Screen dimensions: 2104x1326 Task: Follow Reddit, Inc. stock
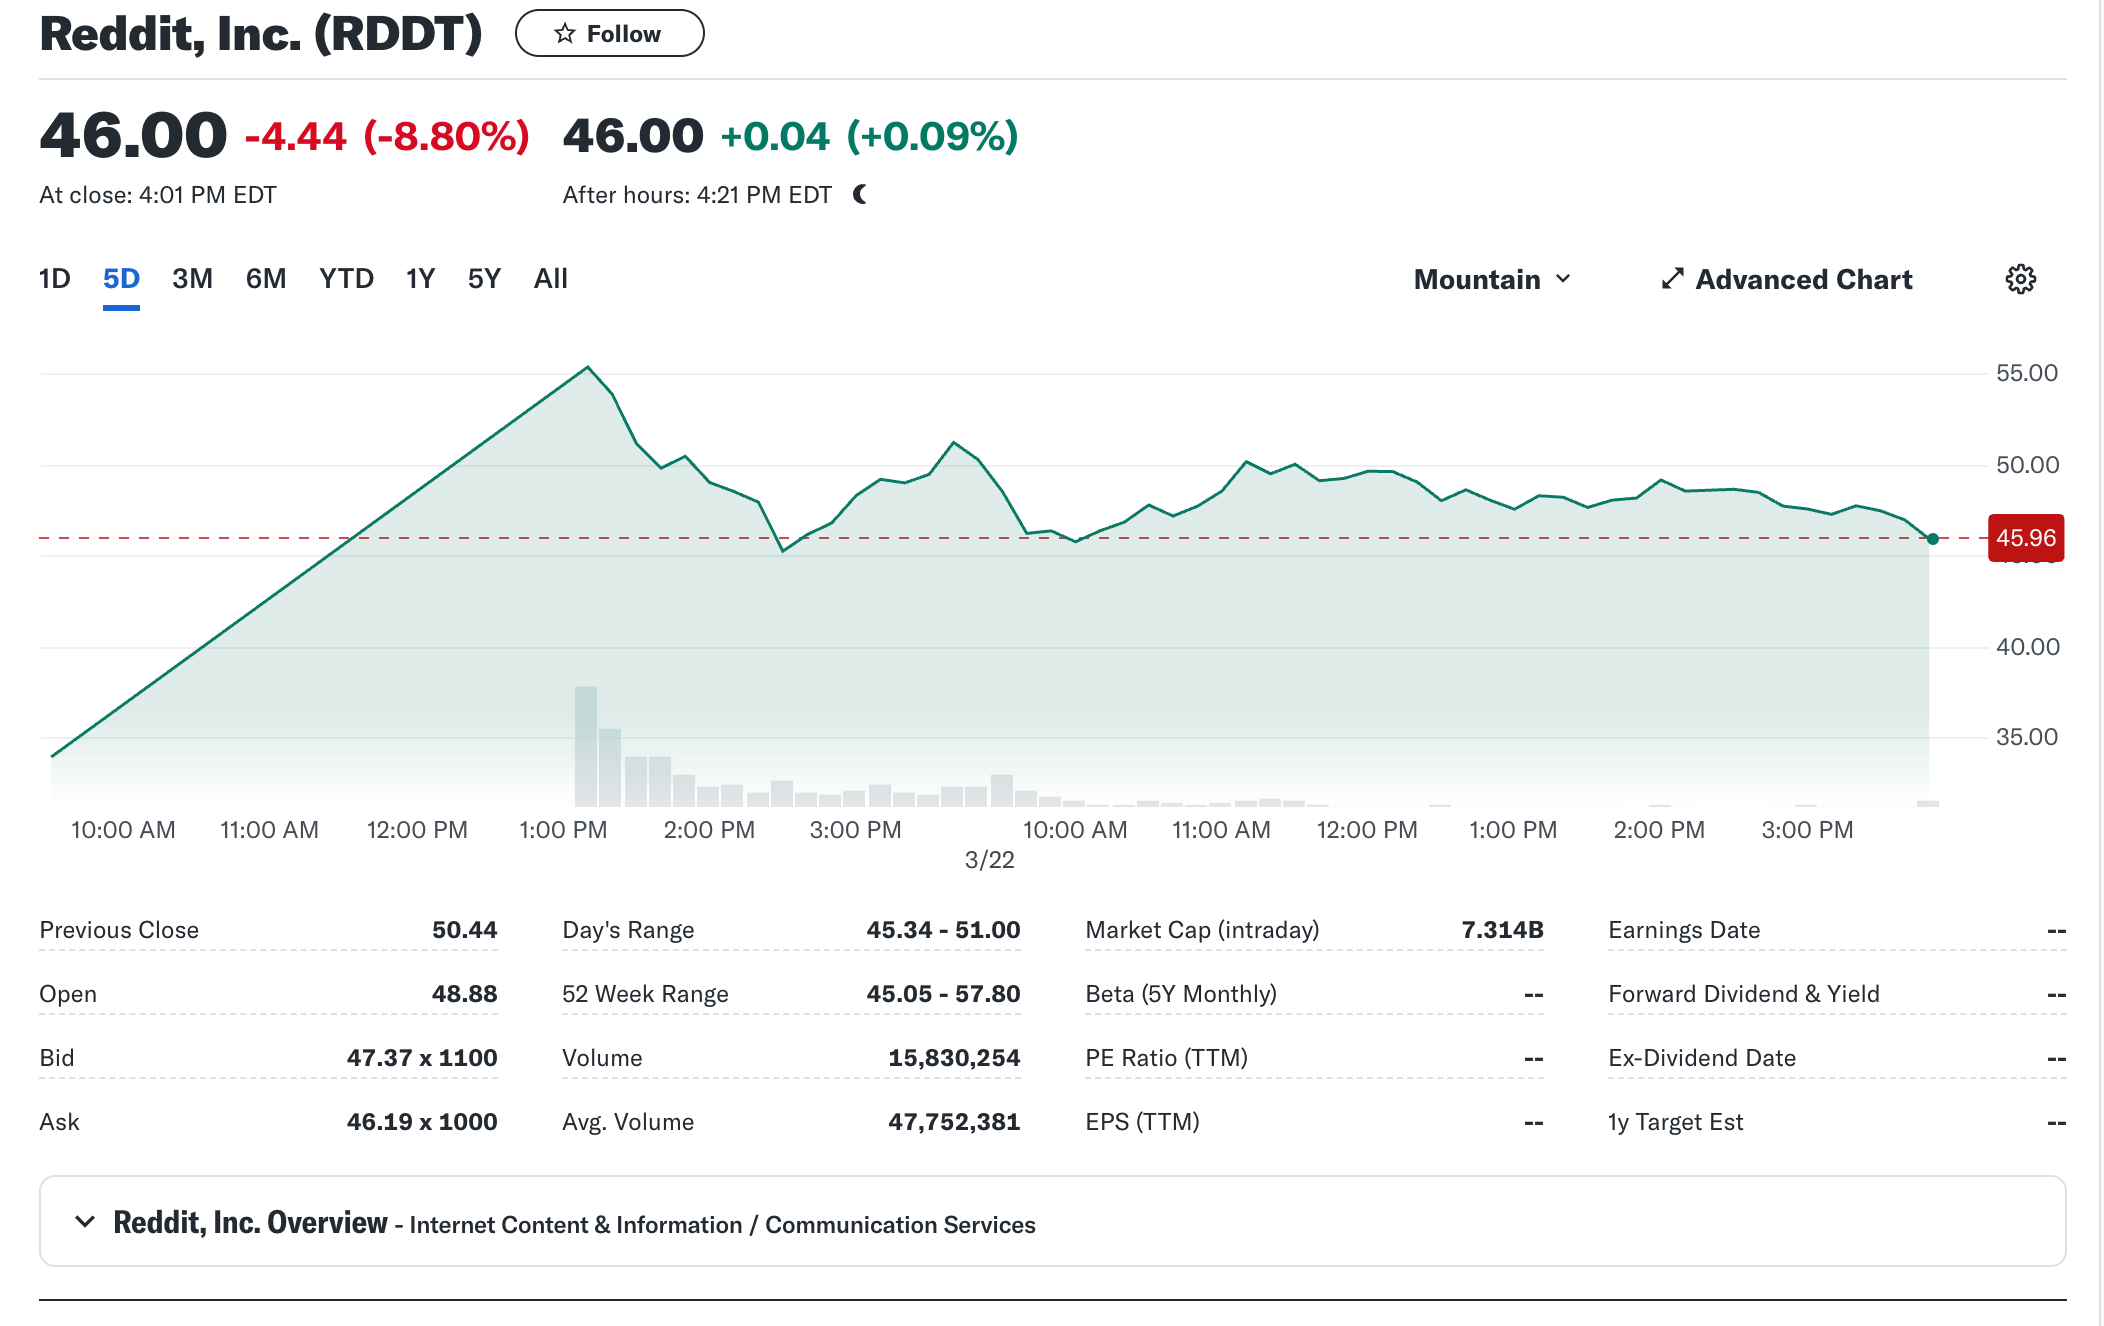pyautogui.click(x=610, y=33)
